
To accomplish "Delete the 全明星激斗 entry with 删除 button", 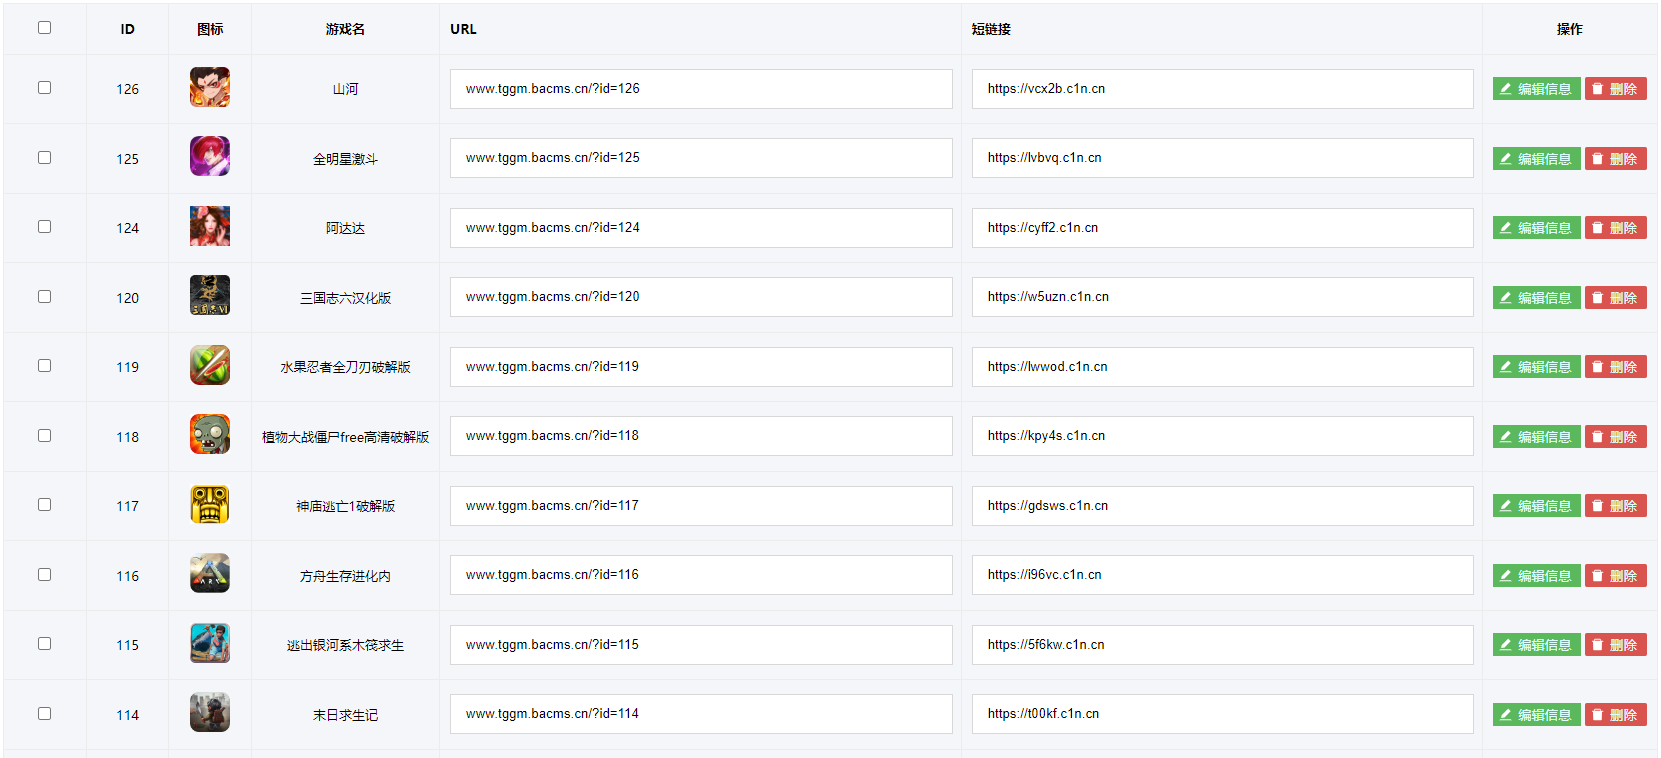I will (1615, 159).
